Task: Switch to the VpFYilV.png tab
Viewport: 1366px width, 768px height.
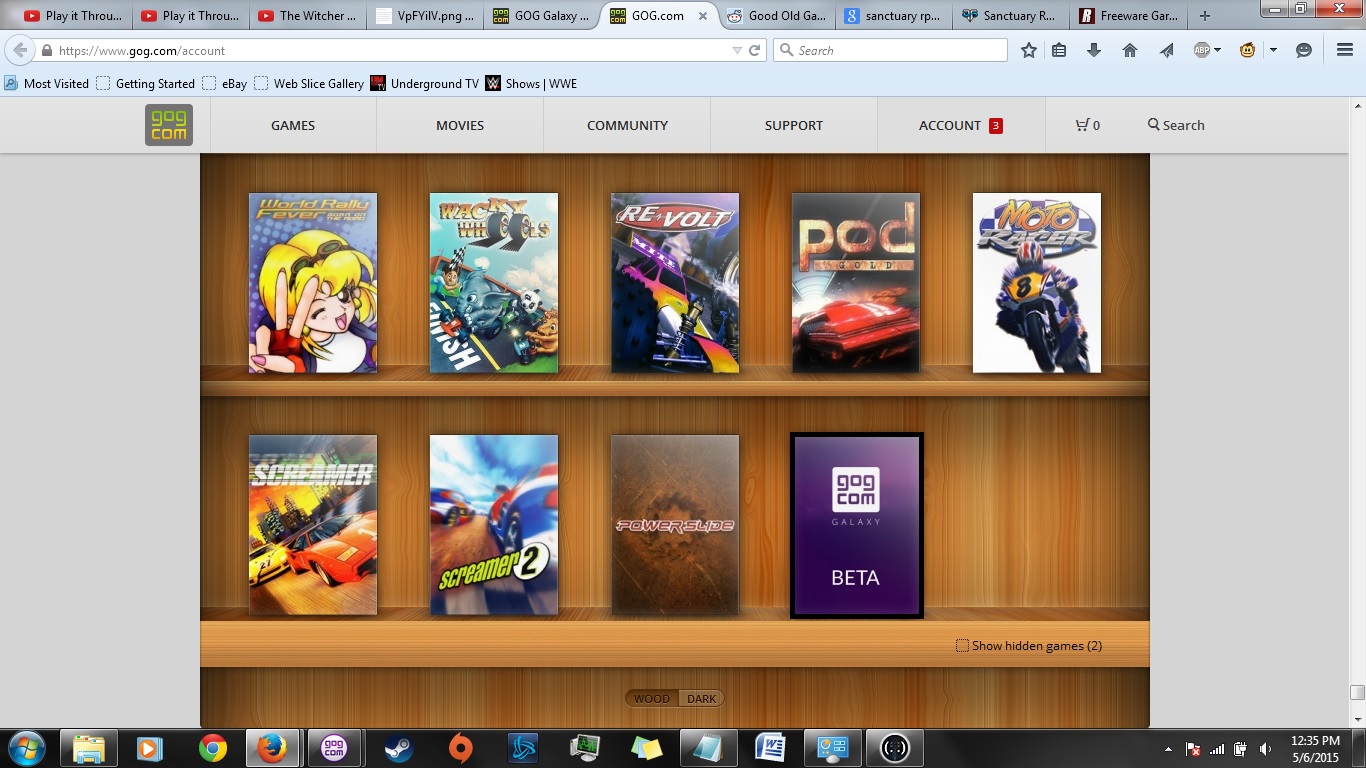Action: pos(425,16)
